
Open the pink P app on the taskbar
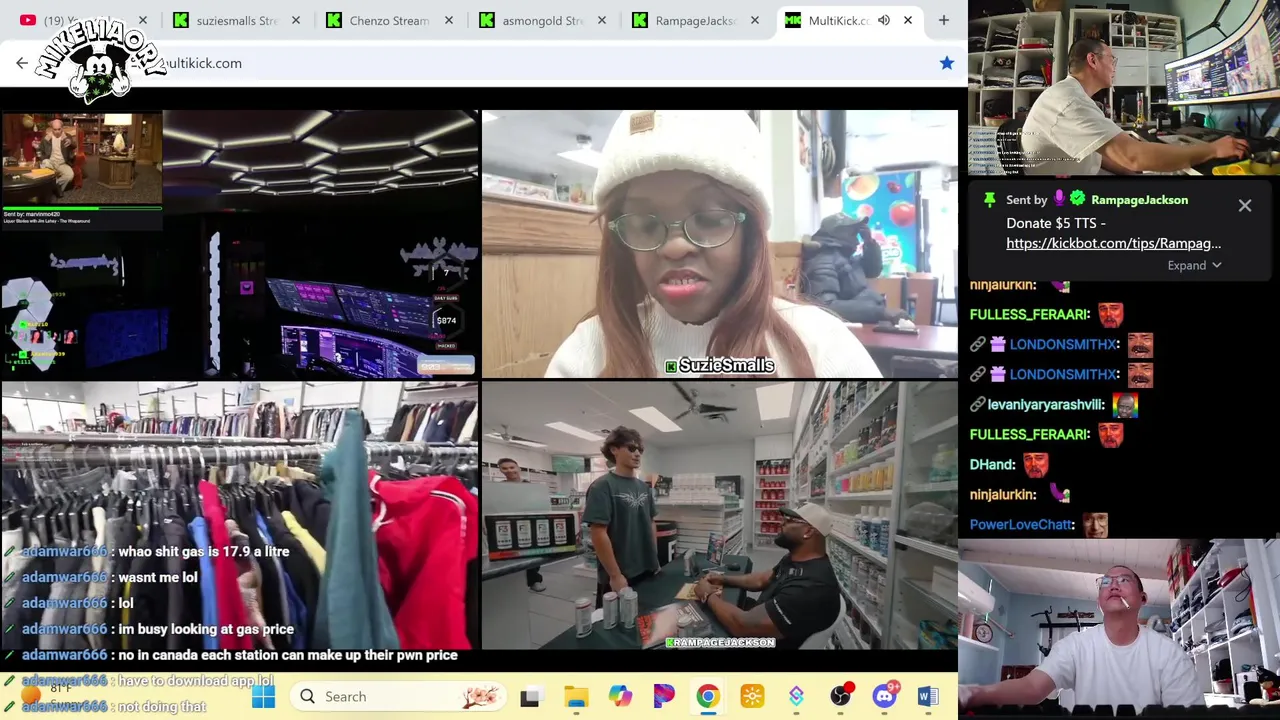[x=664, y=696]
